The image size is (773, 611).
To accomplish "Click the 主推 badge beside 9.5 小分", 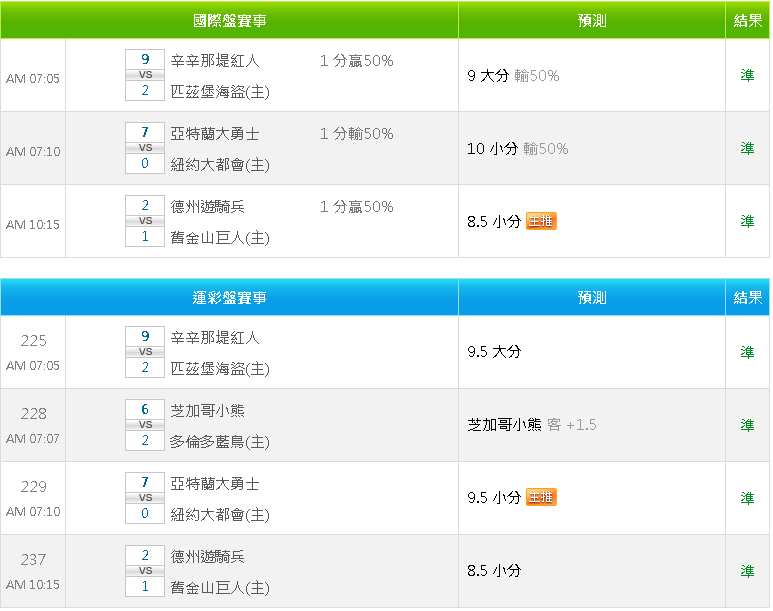I will pyautogui.click(x=541, y=497).
